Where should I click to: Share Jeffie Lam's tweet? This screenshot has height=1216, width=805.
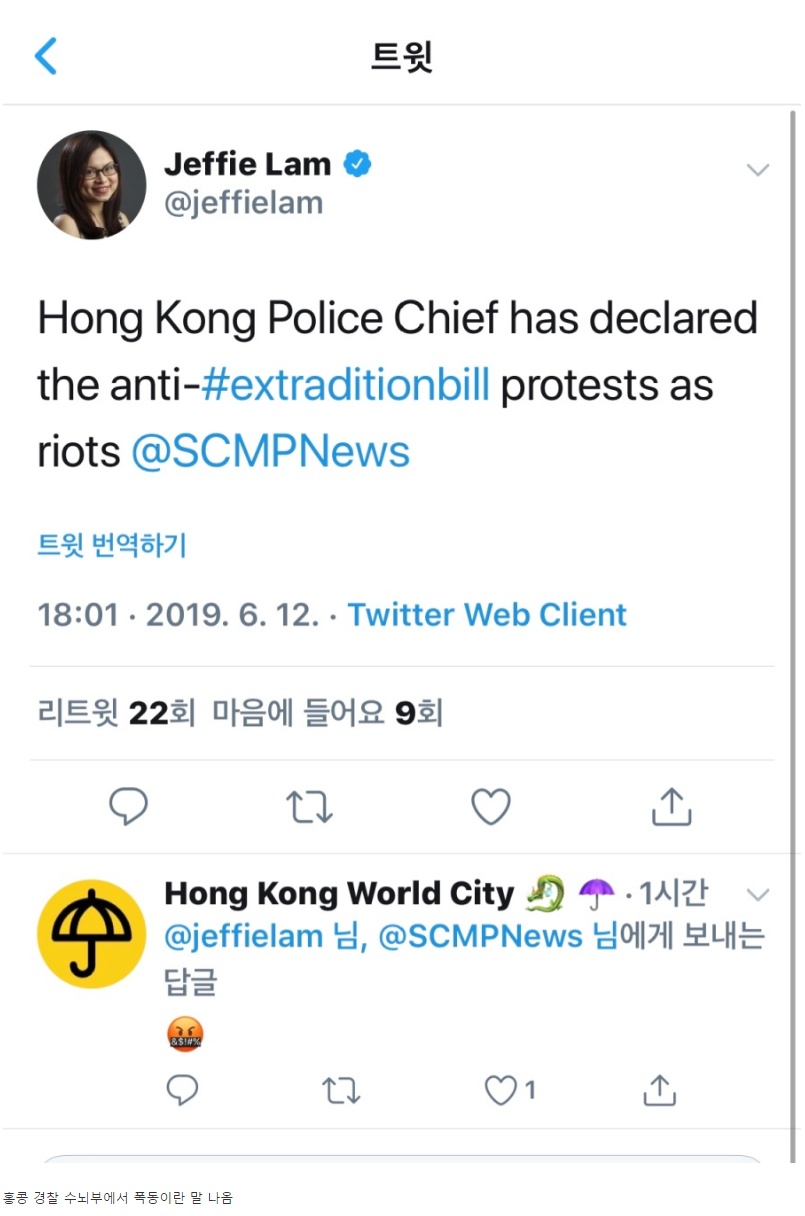[x=671, y=806]
